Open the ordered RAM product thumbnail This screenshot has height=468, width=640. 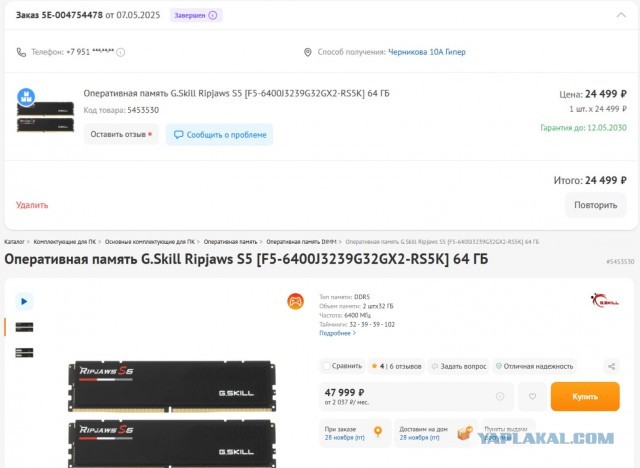(45, 117)
